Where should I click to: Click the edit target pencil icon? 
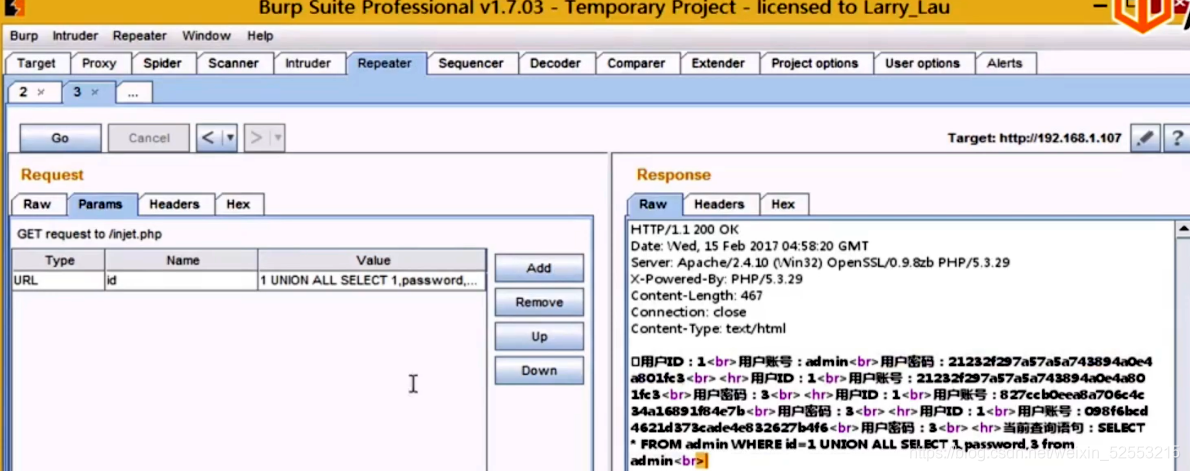point(1145,138)
